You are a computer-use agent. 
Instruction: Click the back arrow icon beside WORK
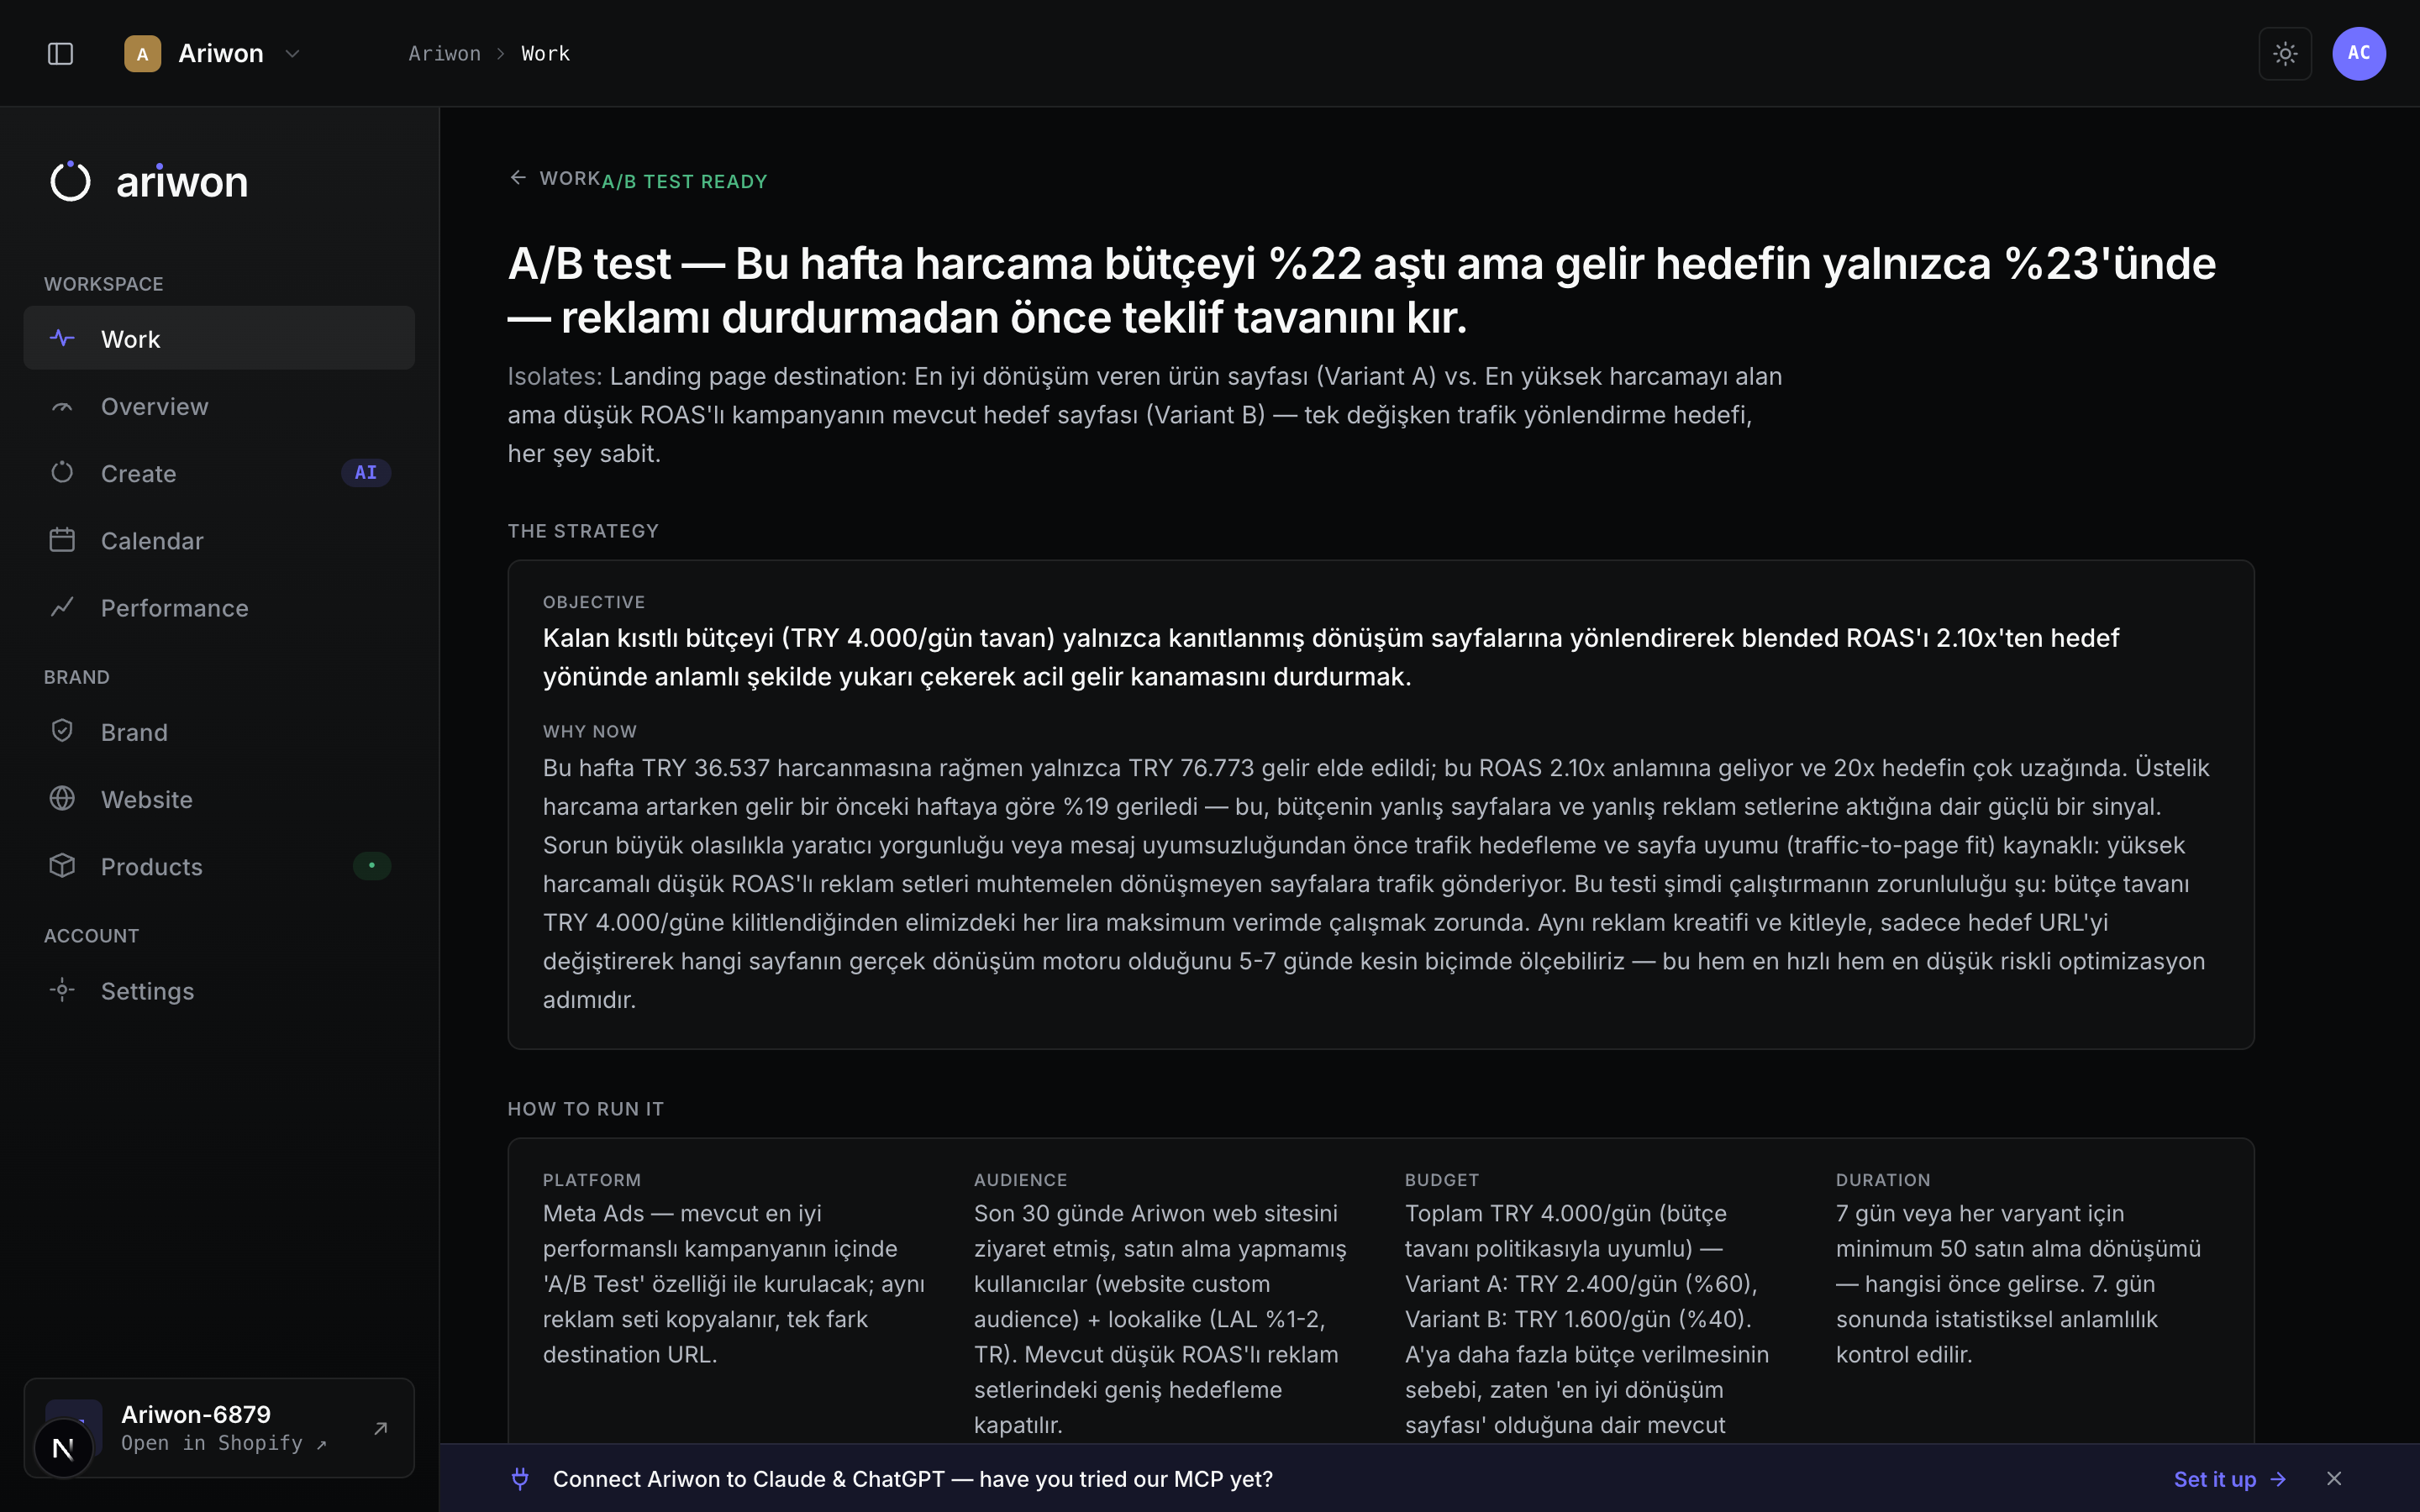point(518,177)
